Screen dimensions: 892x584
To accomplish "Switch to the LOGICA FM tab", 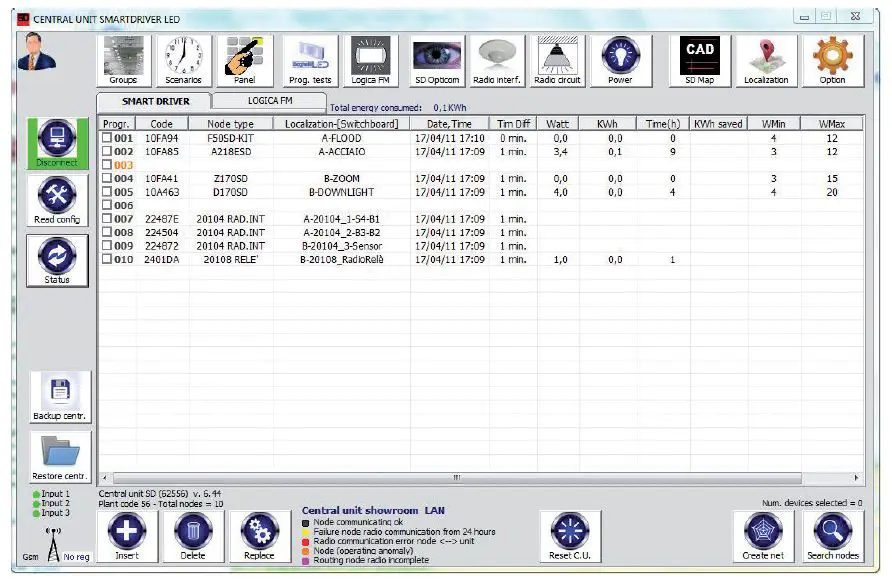I will [270, 101].
